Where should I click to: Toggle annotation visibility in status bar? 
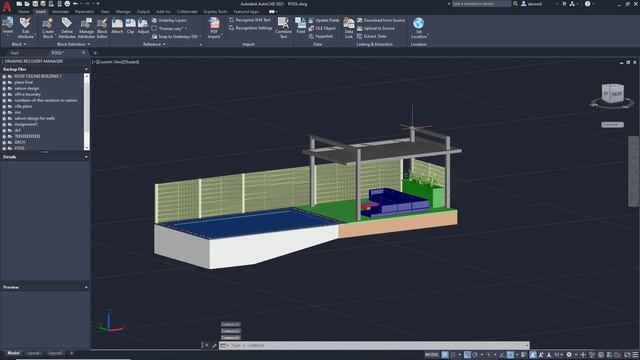[x=533, y=355]
